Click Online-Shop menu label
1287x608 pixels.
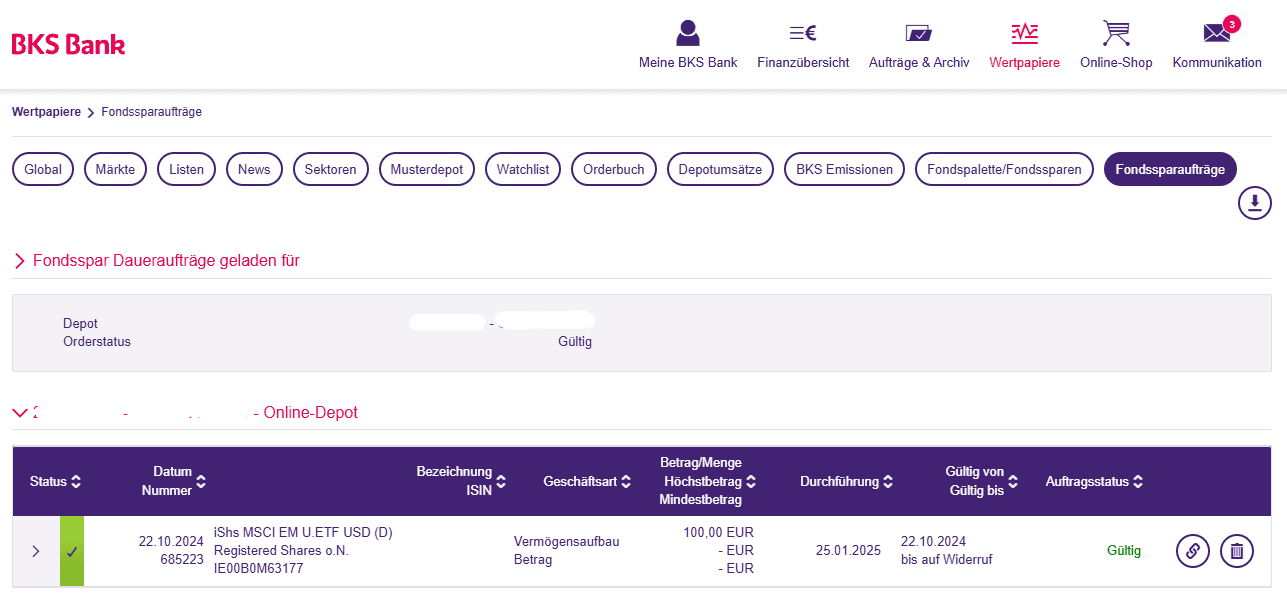(x=1116, y=62)
